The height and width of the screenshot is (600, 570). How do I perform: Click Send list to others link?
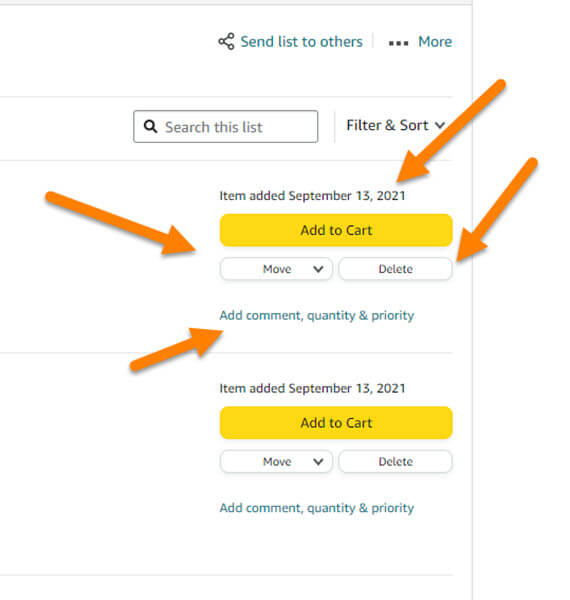(301, 41)
